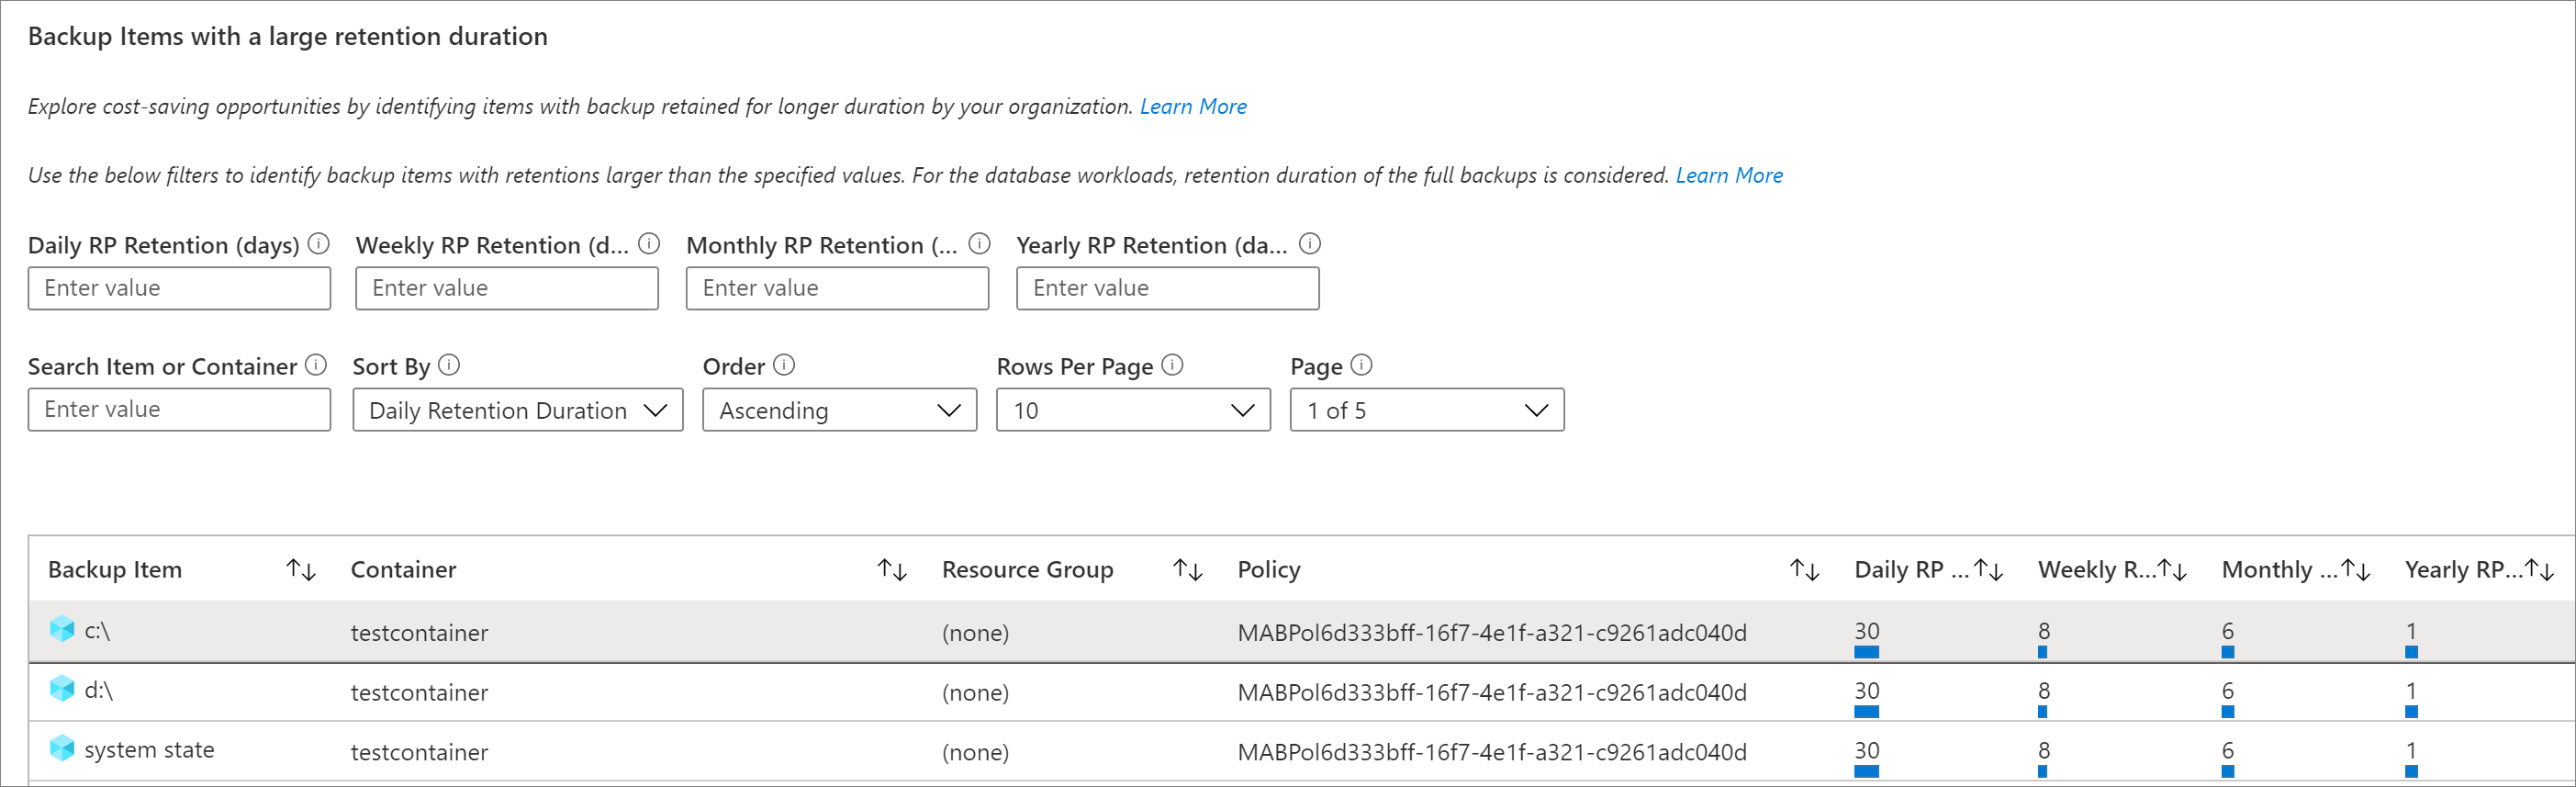
Task: Click the system state backup item
Action: [149, 750]
